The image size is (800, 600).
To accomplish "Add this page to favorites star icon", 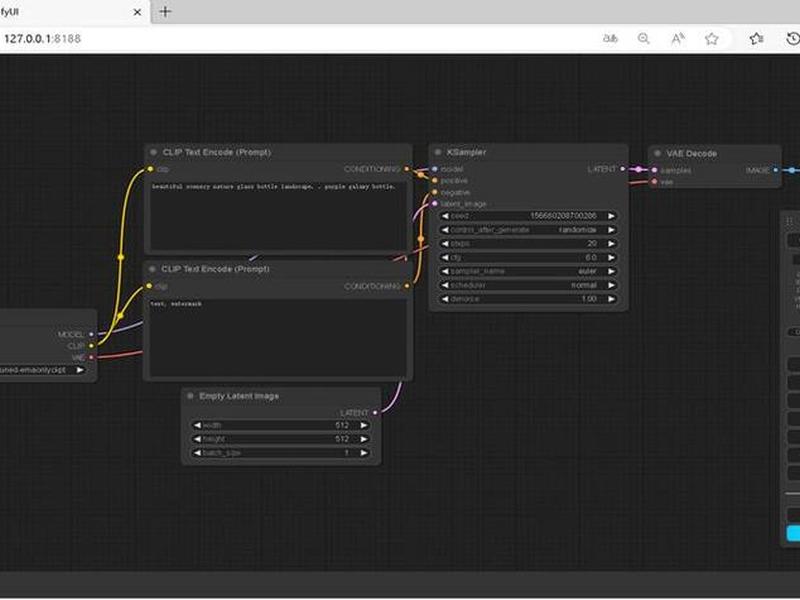I will click(x=712, y=38).
